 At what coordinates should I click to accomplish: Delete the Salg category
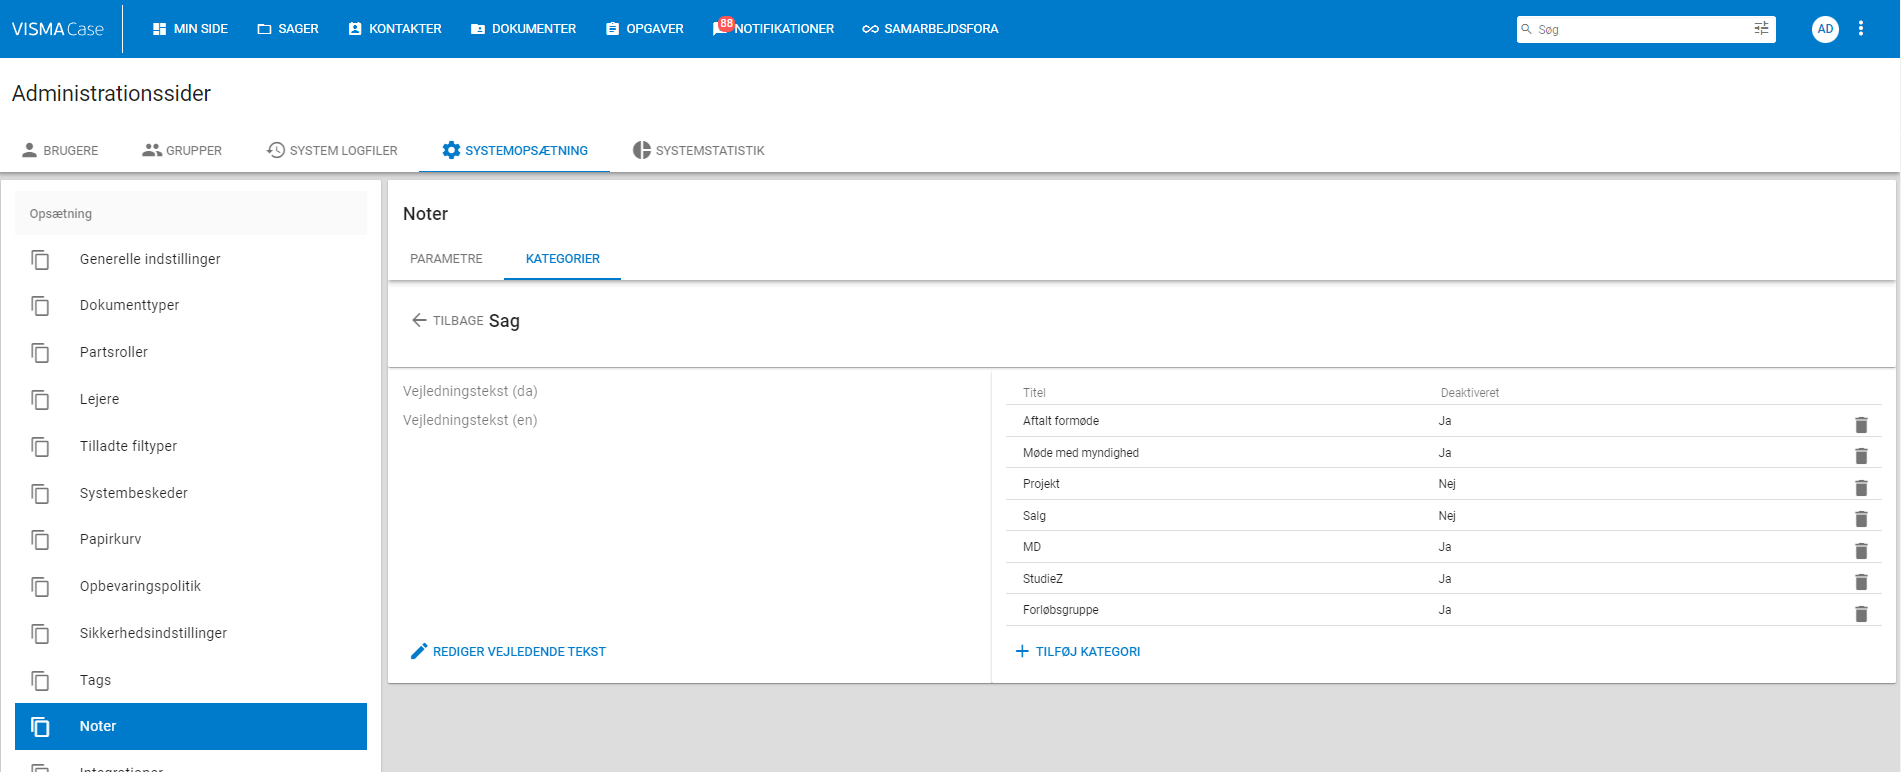coord(1861,519)
